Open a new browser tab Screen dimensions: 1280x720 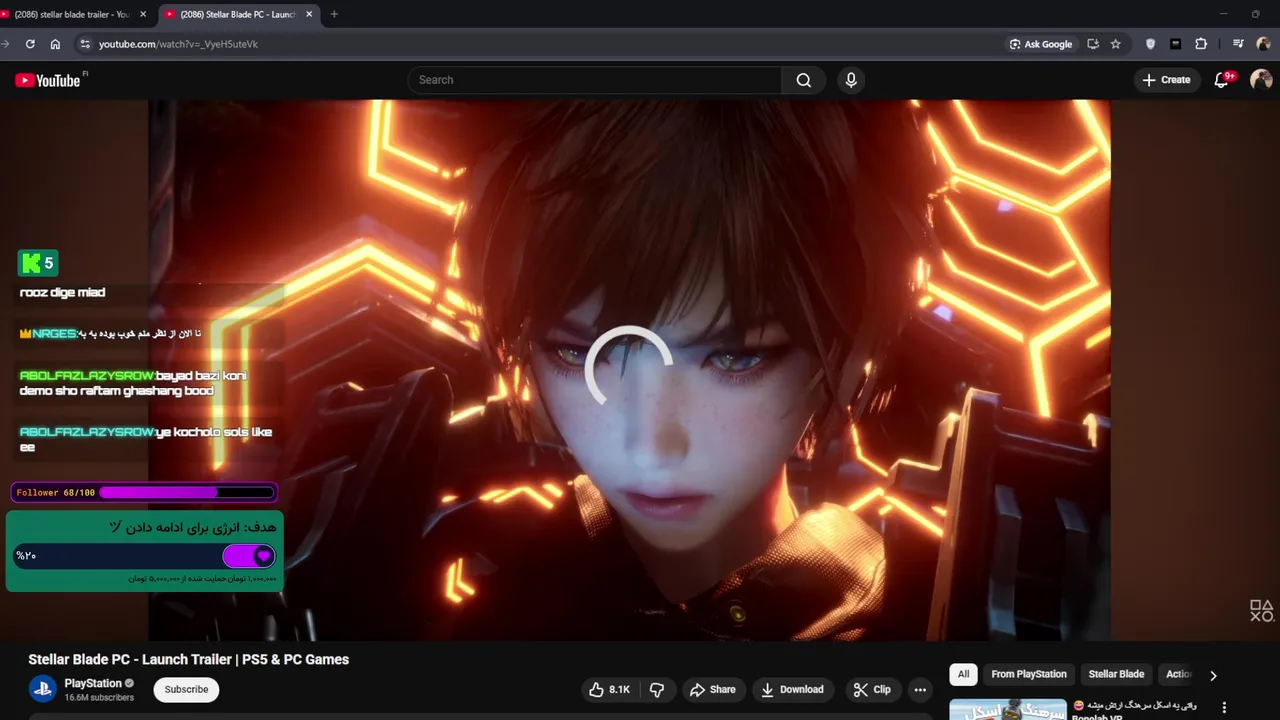click(x=334, y=14)
